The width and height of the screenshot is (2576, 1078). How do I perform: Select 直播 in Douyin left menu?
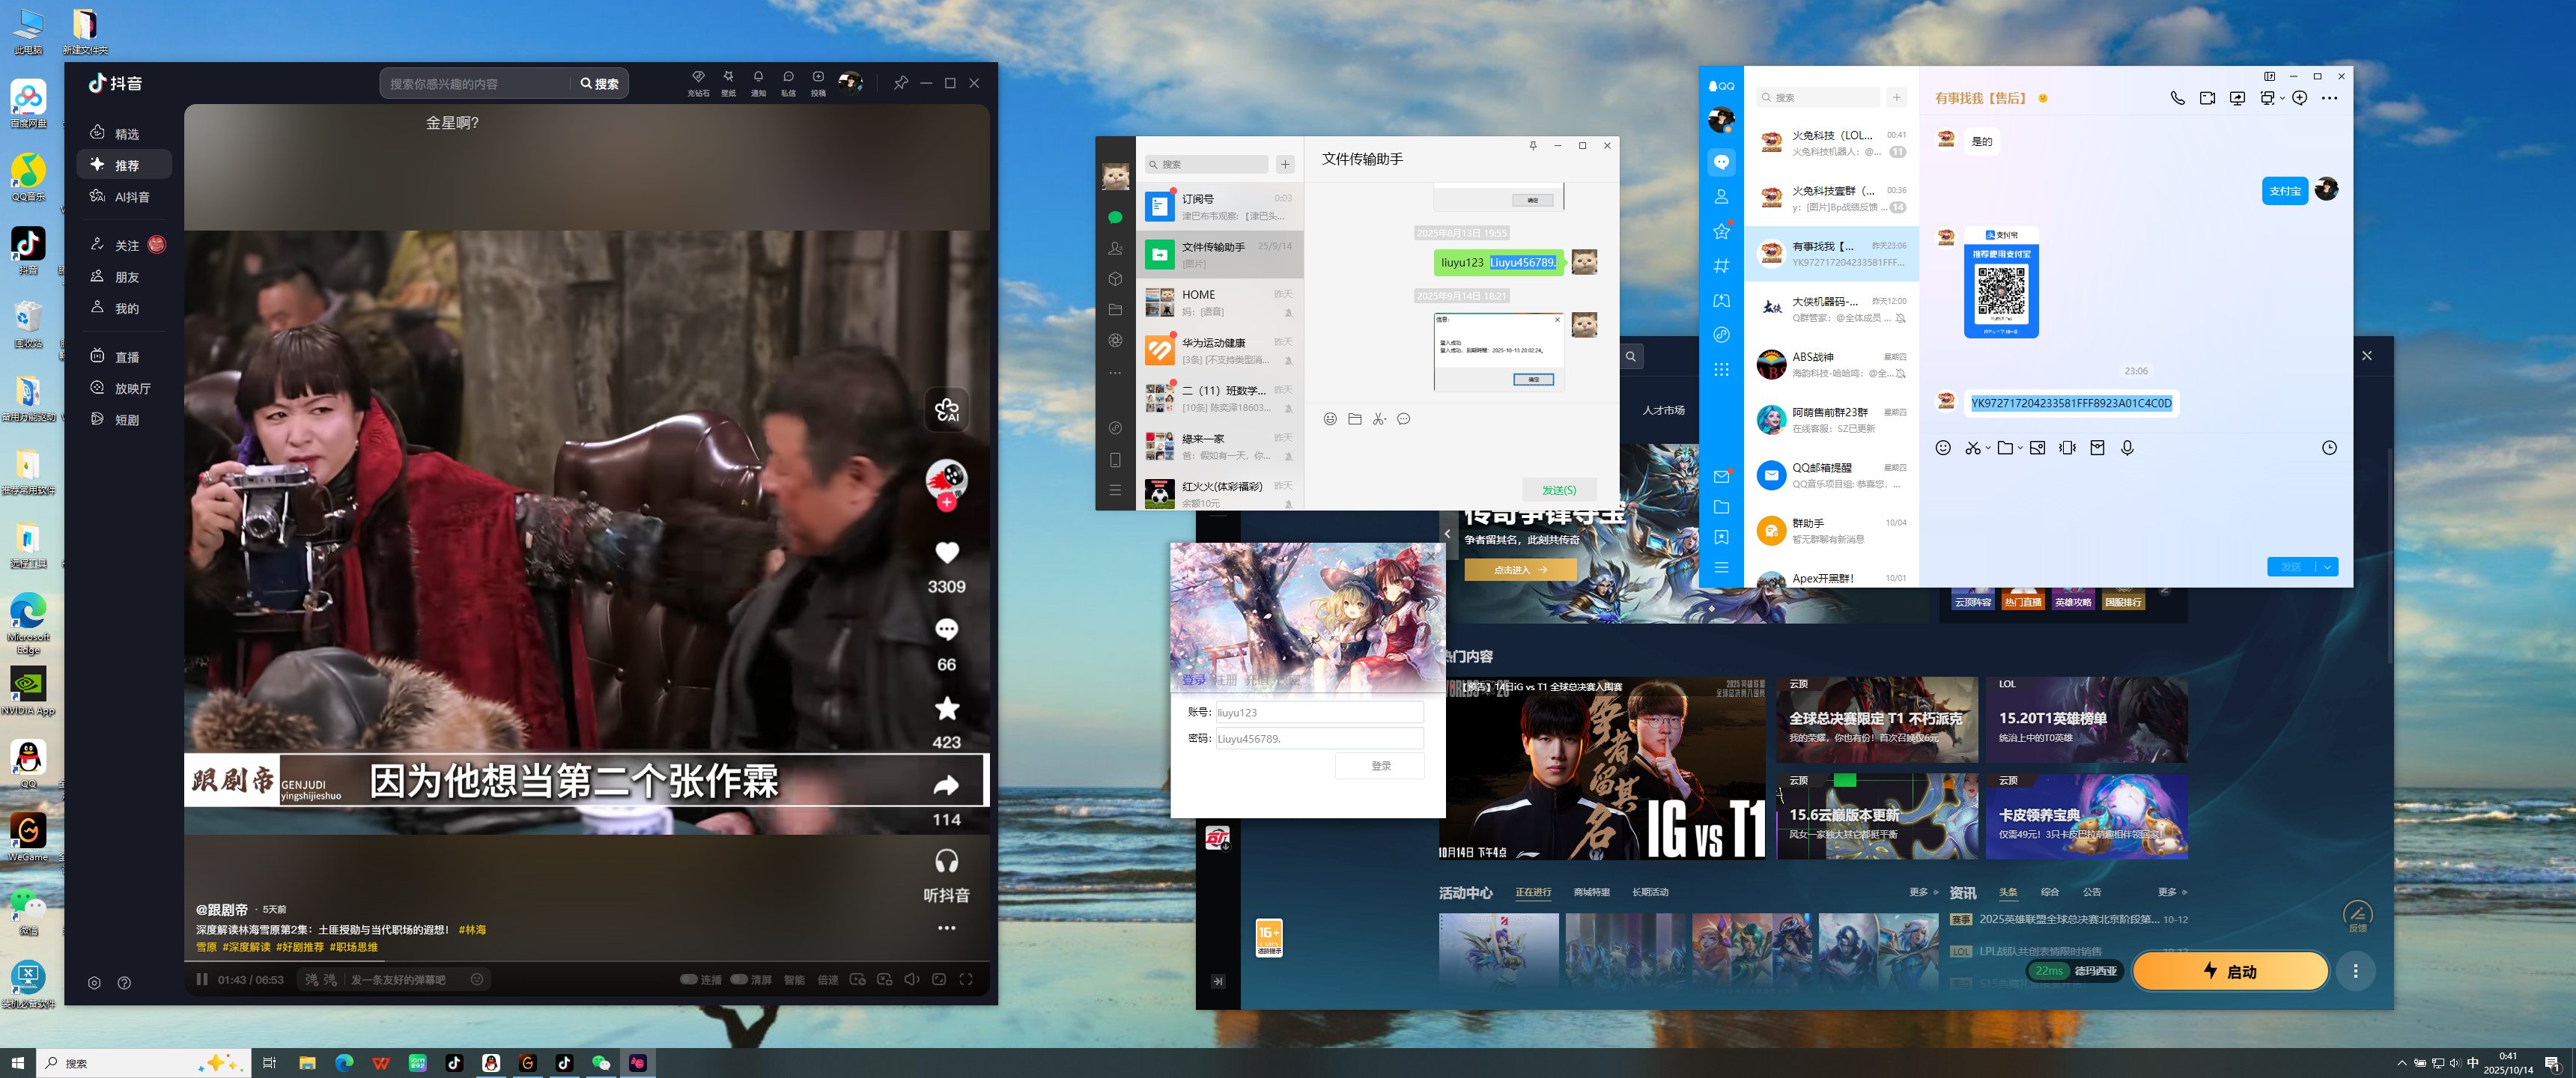pyautogui.click(x=126, y=357)
